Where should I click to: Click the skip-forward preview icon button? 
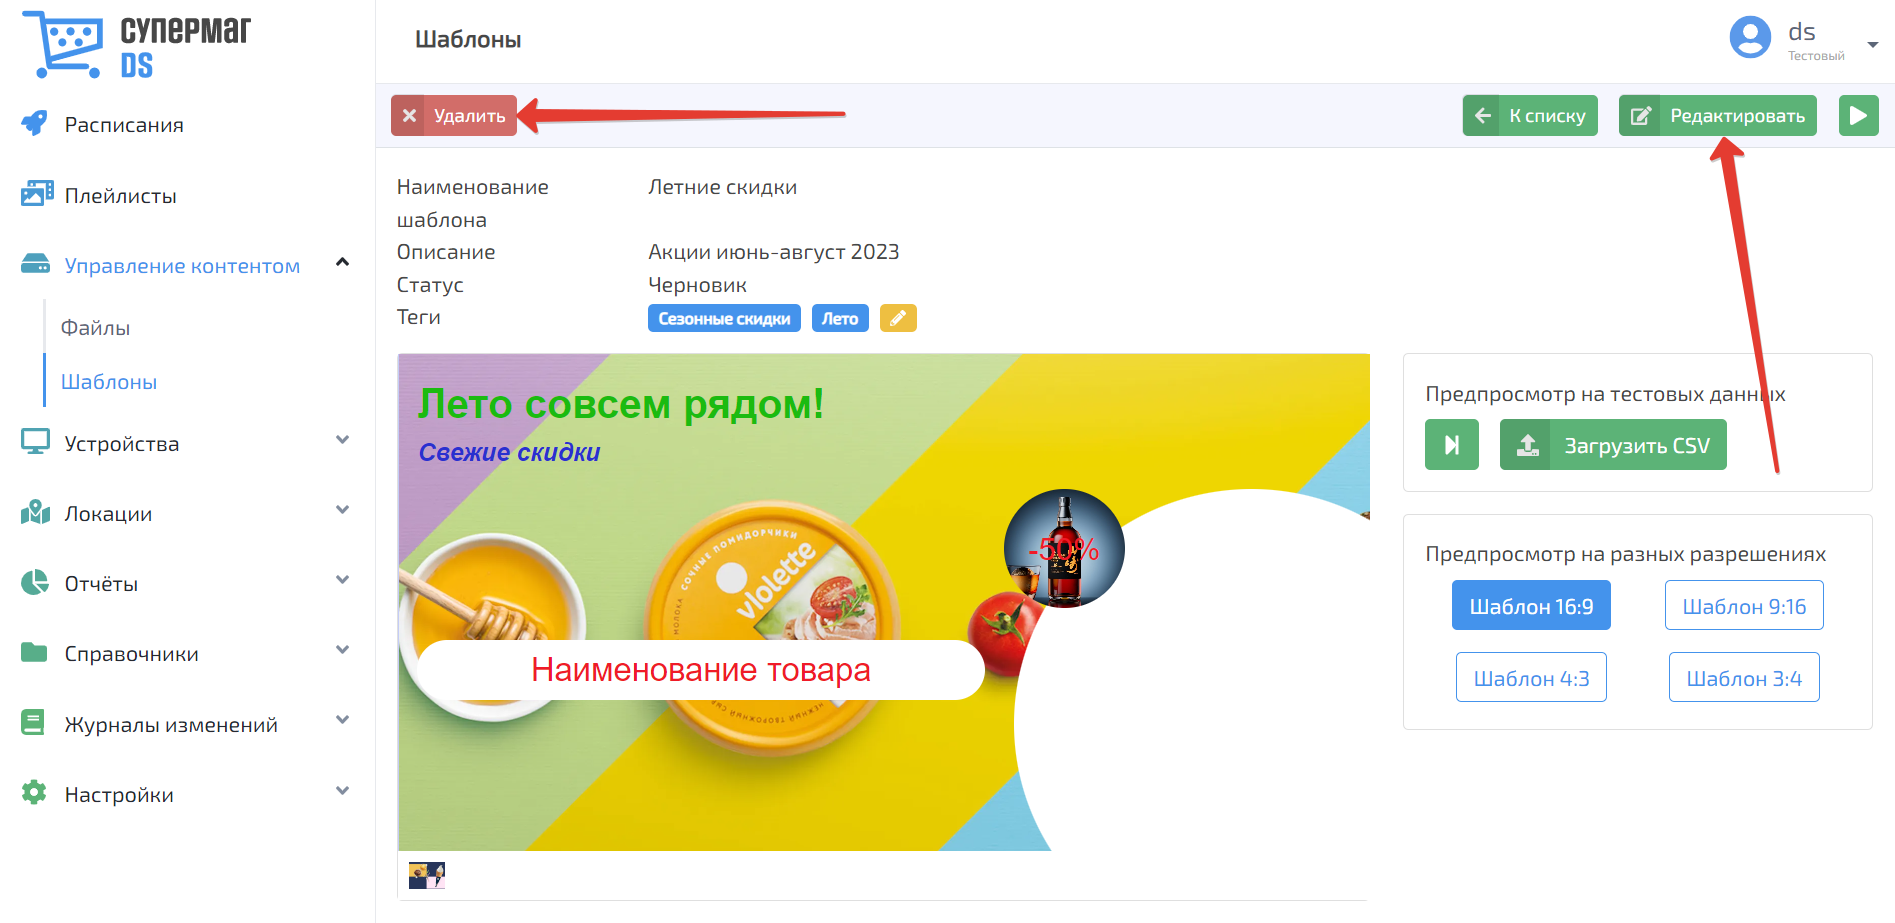pyautogui.click(x=1452, y=445)
